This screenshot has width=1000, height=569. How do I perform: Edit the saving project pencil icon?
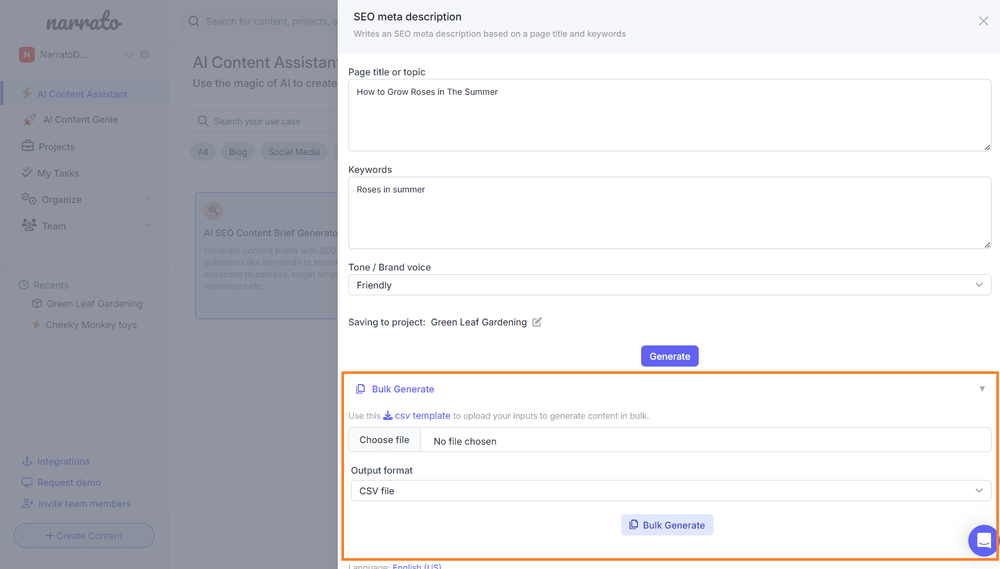coord(537,322)
